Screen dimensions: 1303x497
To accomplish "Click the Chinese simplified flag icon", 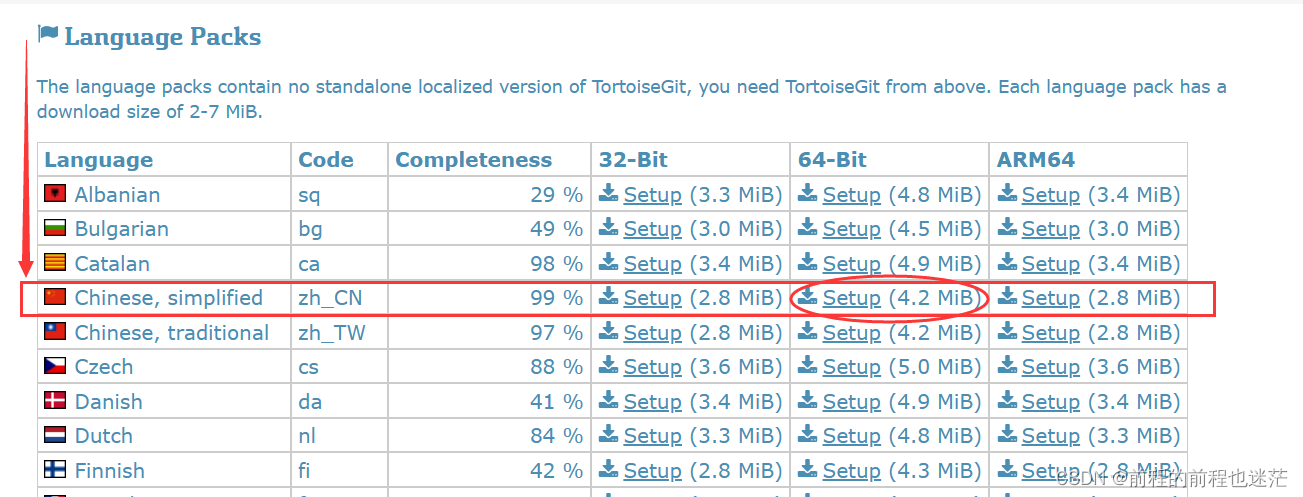I will pyautogui.click(x=55, y=297).
